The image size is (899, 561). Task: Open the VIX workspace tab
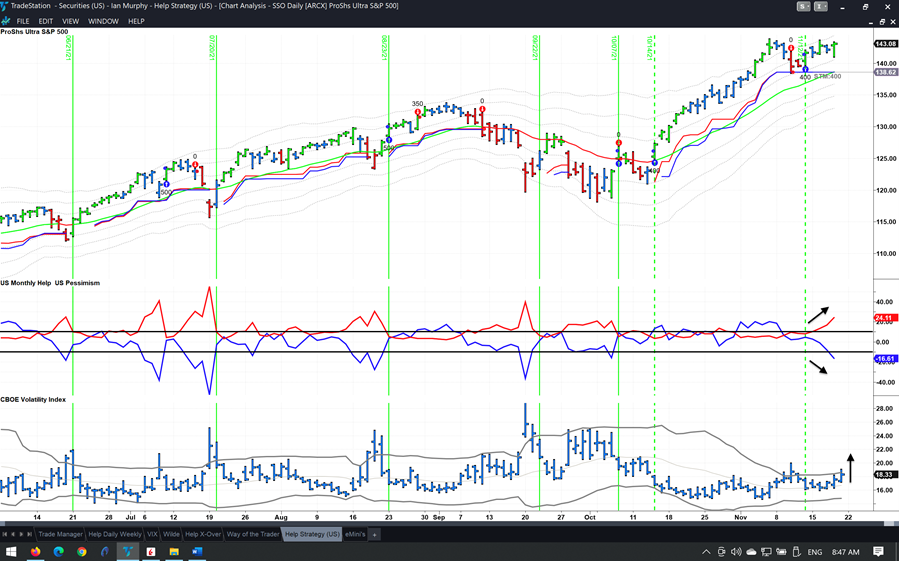click(152, 535)
